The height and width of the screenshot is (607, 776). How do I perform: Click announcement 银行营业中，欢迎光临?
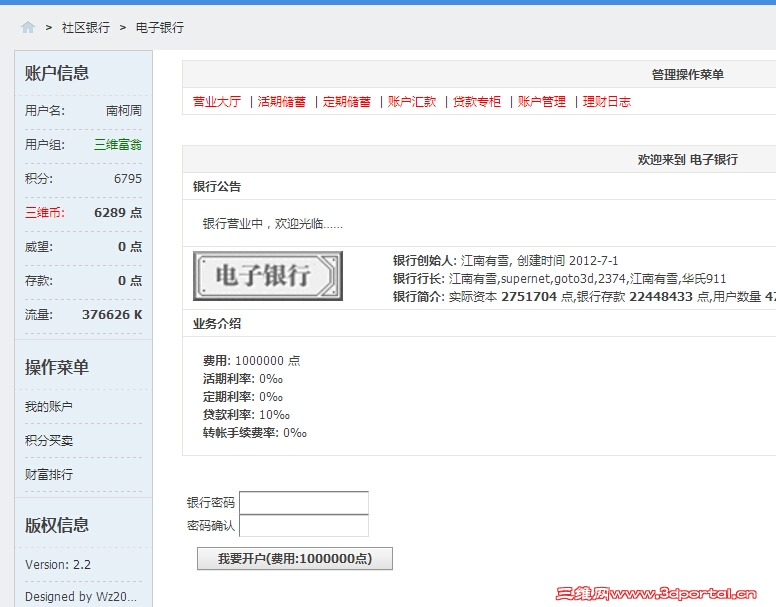pyautogui.click(x=272, y=224)
